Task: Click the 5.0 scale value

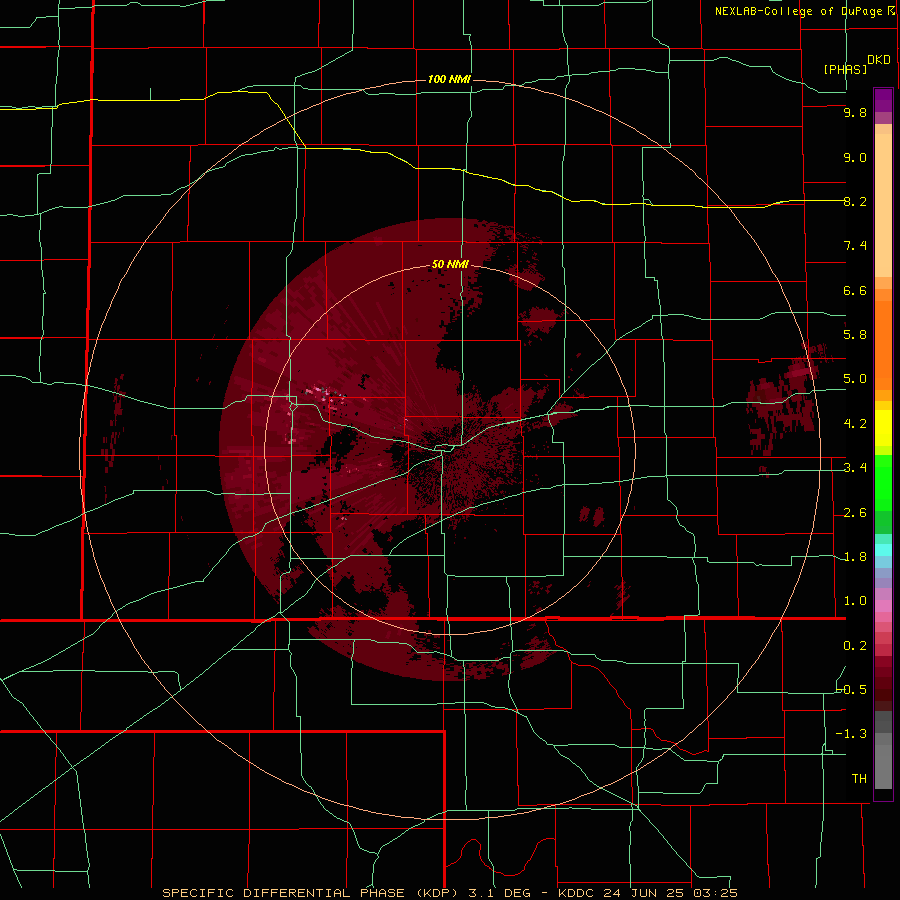Action: pyautogui.click(x=855, y=379)
